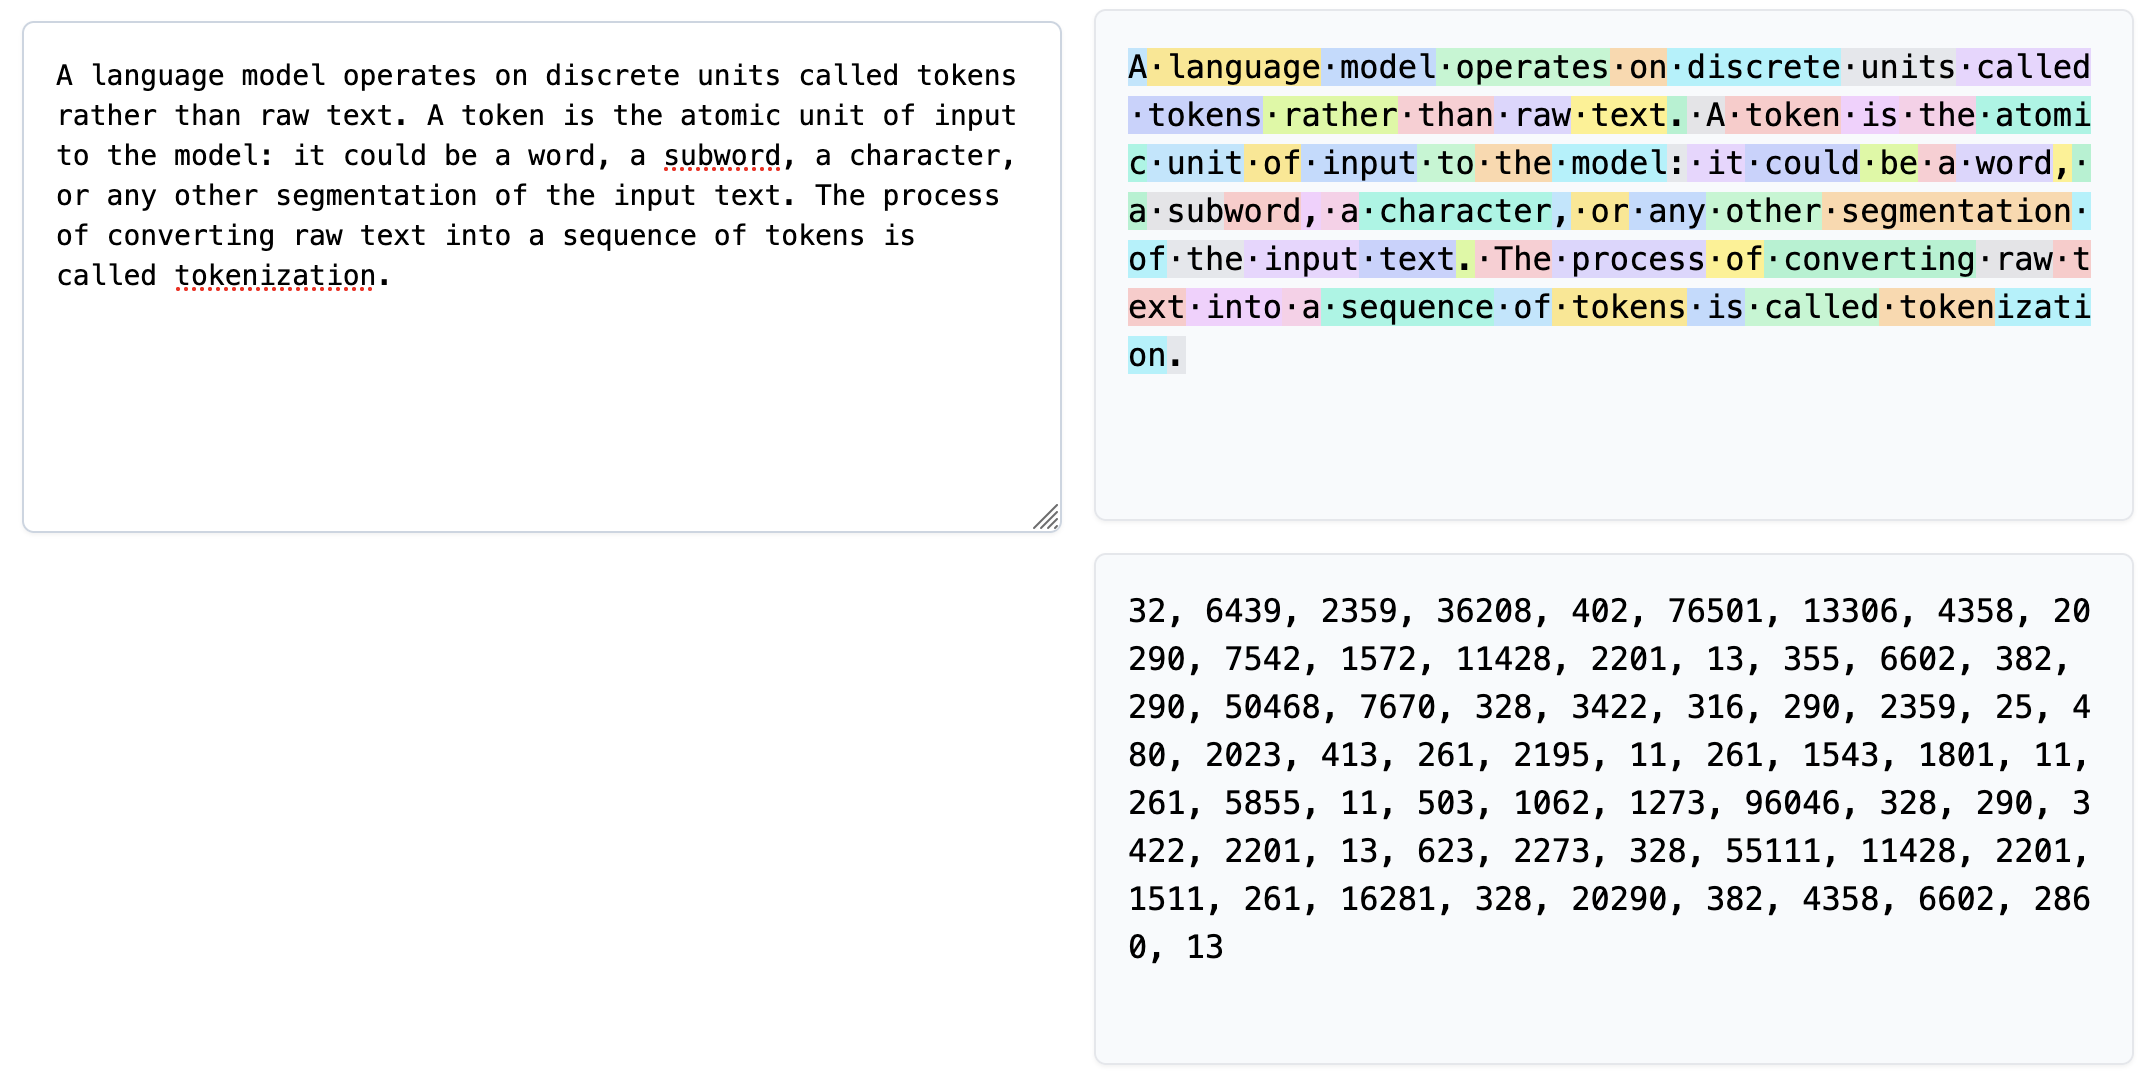
Task: Click the 'character' token in output
Action: 1455,212
